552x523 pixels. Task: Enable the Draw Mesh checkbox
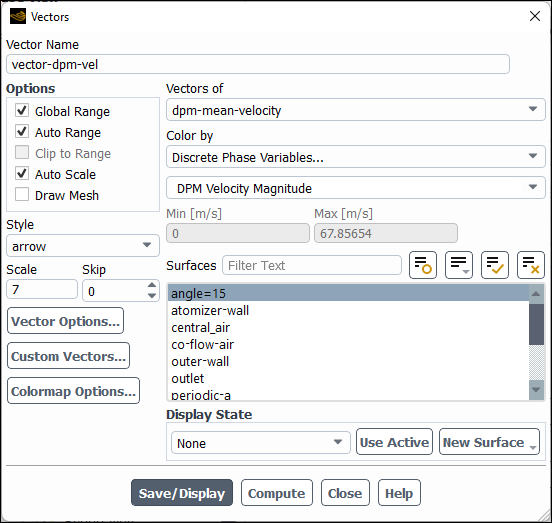pos(22,194)
